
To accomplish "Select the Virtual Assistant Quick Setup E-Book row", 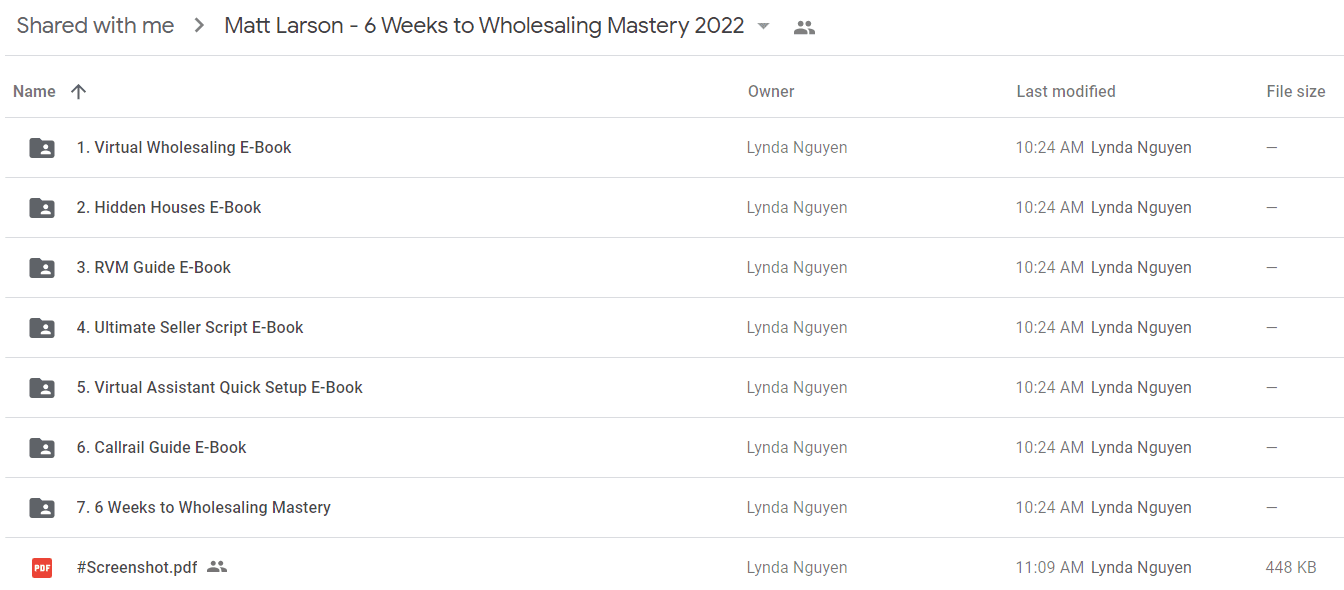I will point(672,388).
